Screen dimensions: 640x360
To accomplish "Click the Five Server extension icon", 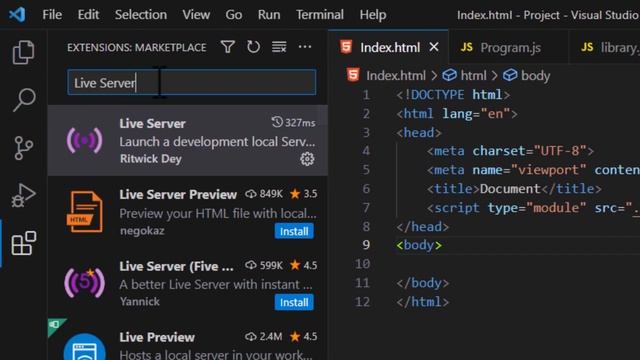I will click(84, 282).
